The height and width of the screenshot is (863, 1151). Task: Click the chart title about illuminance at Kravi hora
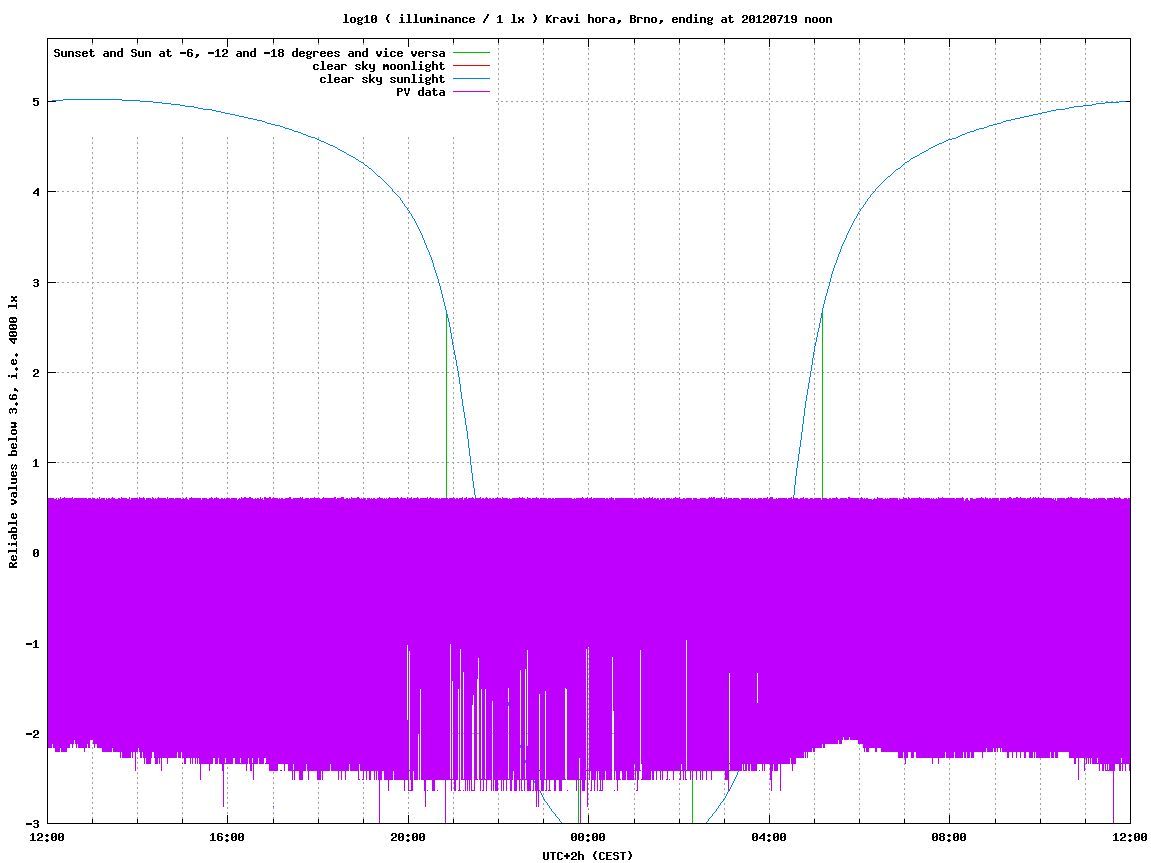click(x=587, y=19)
